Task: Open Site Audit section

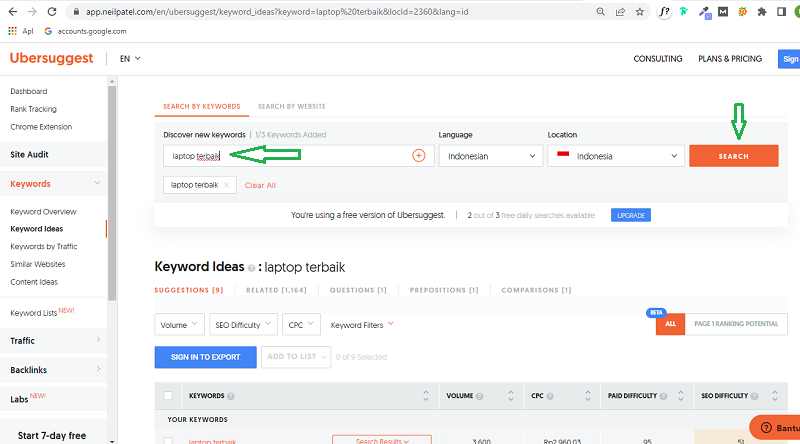Action: [29, 155]
